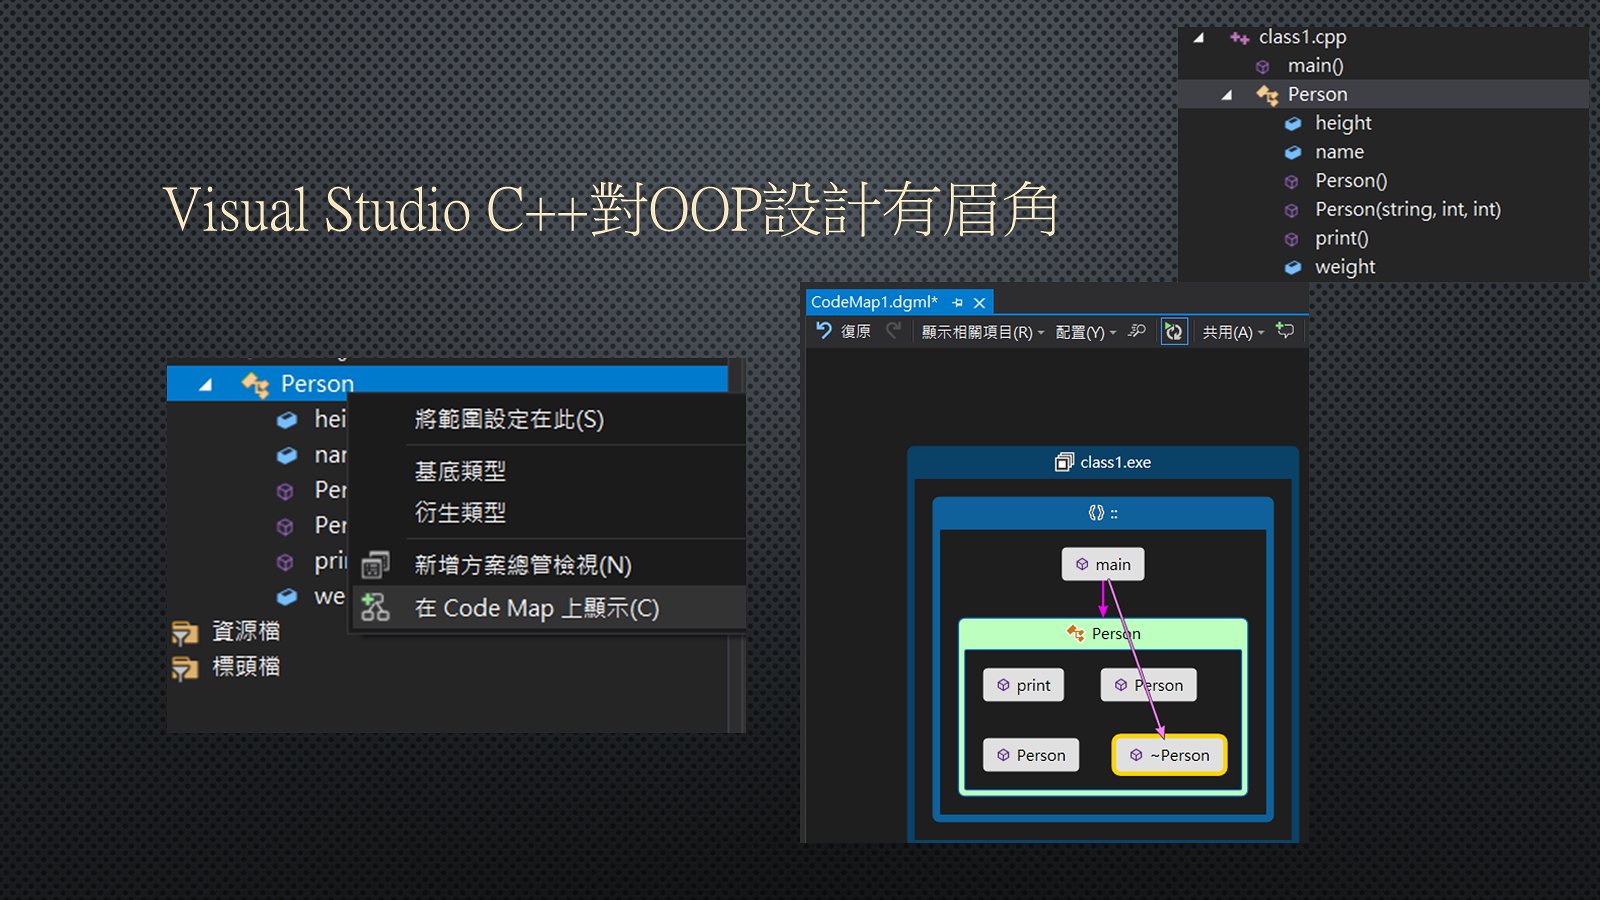The width and height of the screenshot is (1600, 900).
Task: Select main() in the class tree
Action: (1315, 66)
